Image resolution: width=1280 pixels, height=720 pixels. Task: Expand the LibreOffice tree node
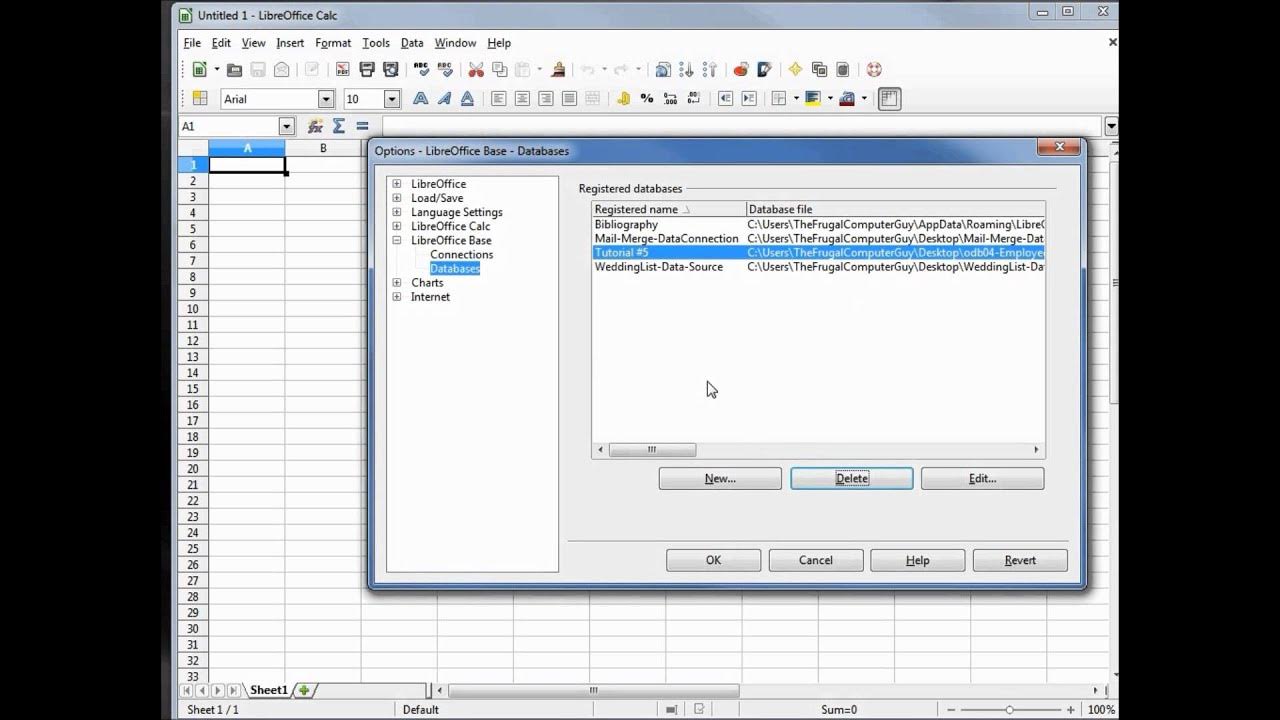pos(397,184)
